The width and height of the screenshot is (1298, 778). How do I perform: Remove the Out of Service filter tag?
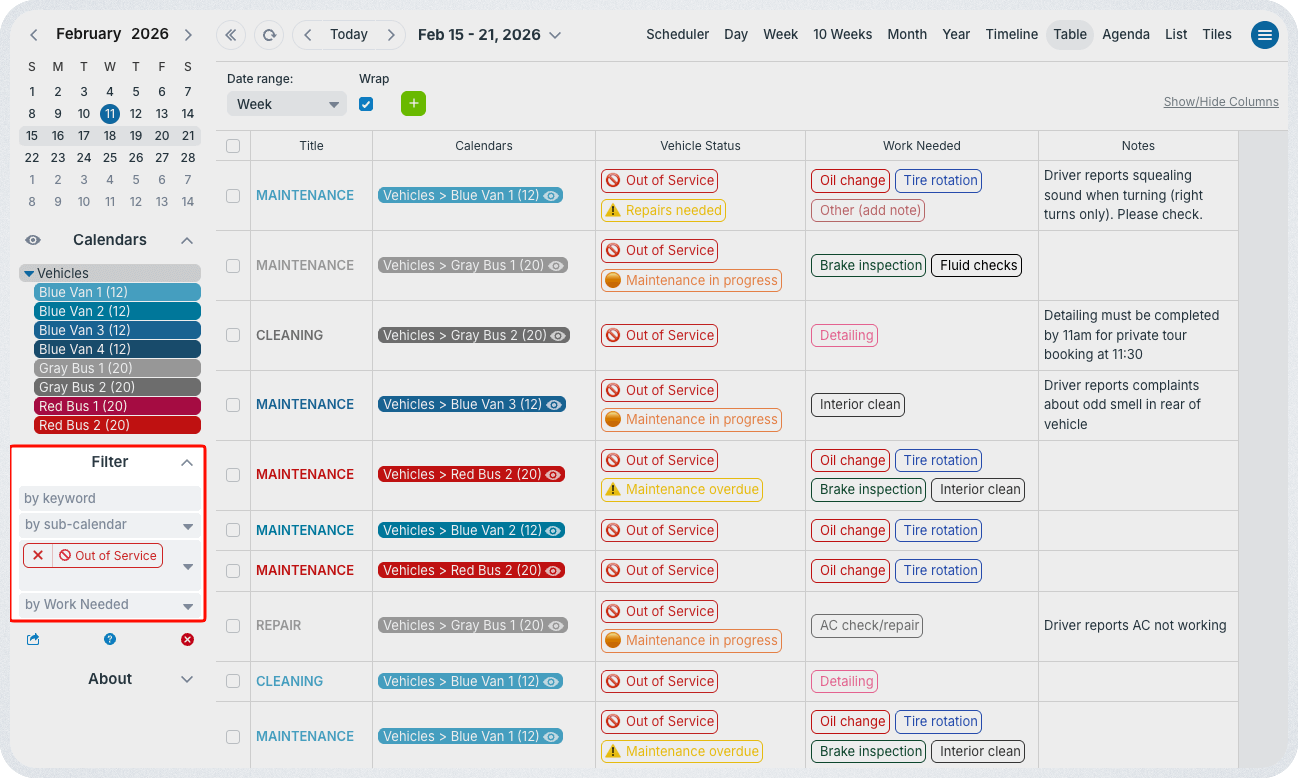(x=38, y=556)
